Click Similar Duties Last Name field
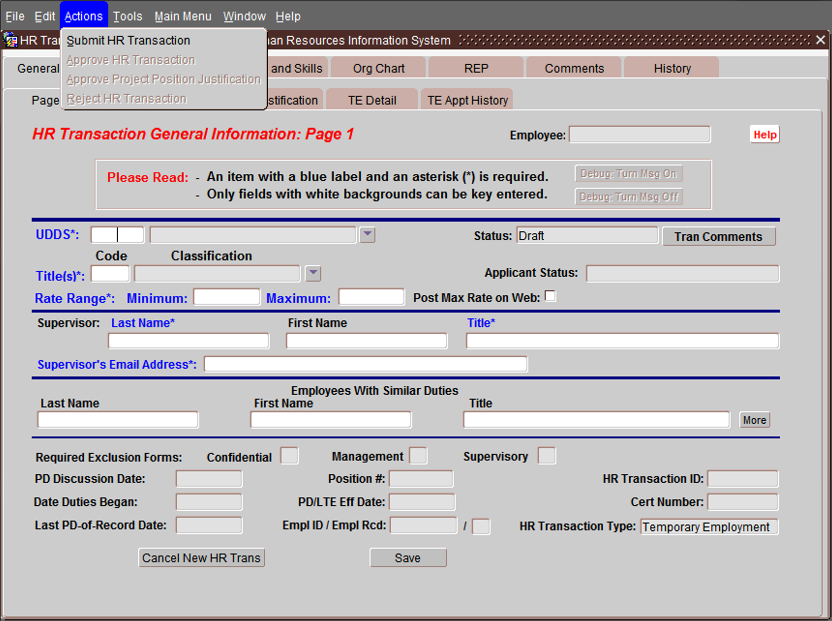The height and width of the screenshot is (621, 832). [x=118, y=420]
